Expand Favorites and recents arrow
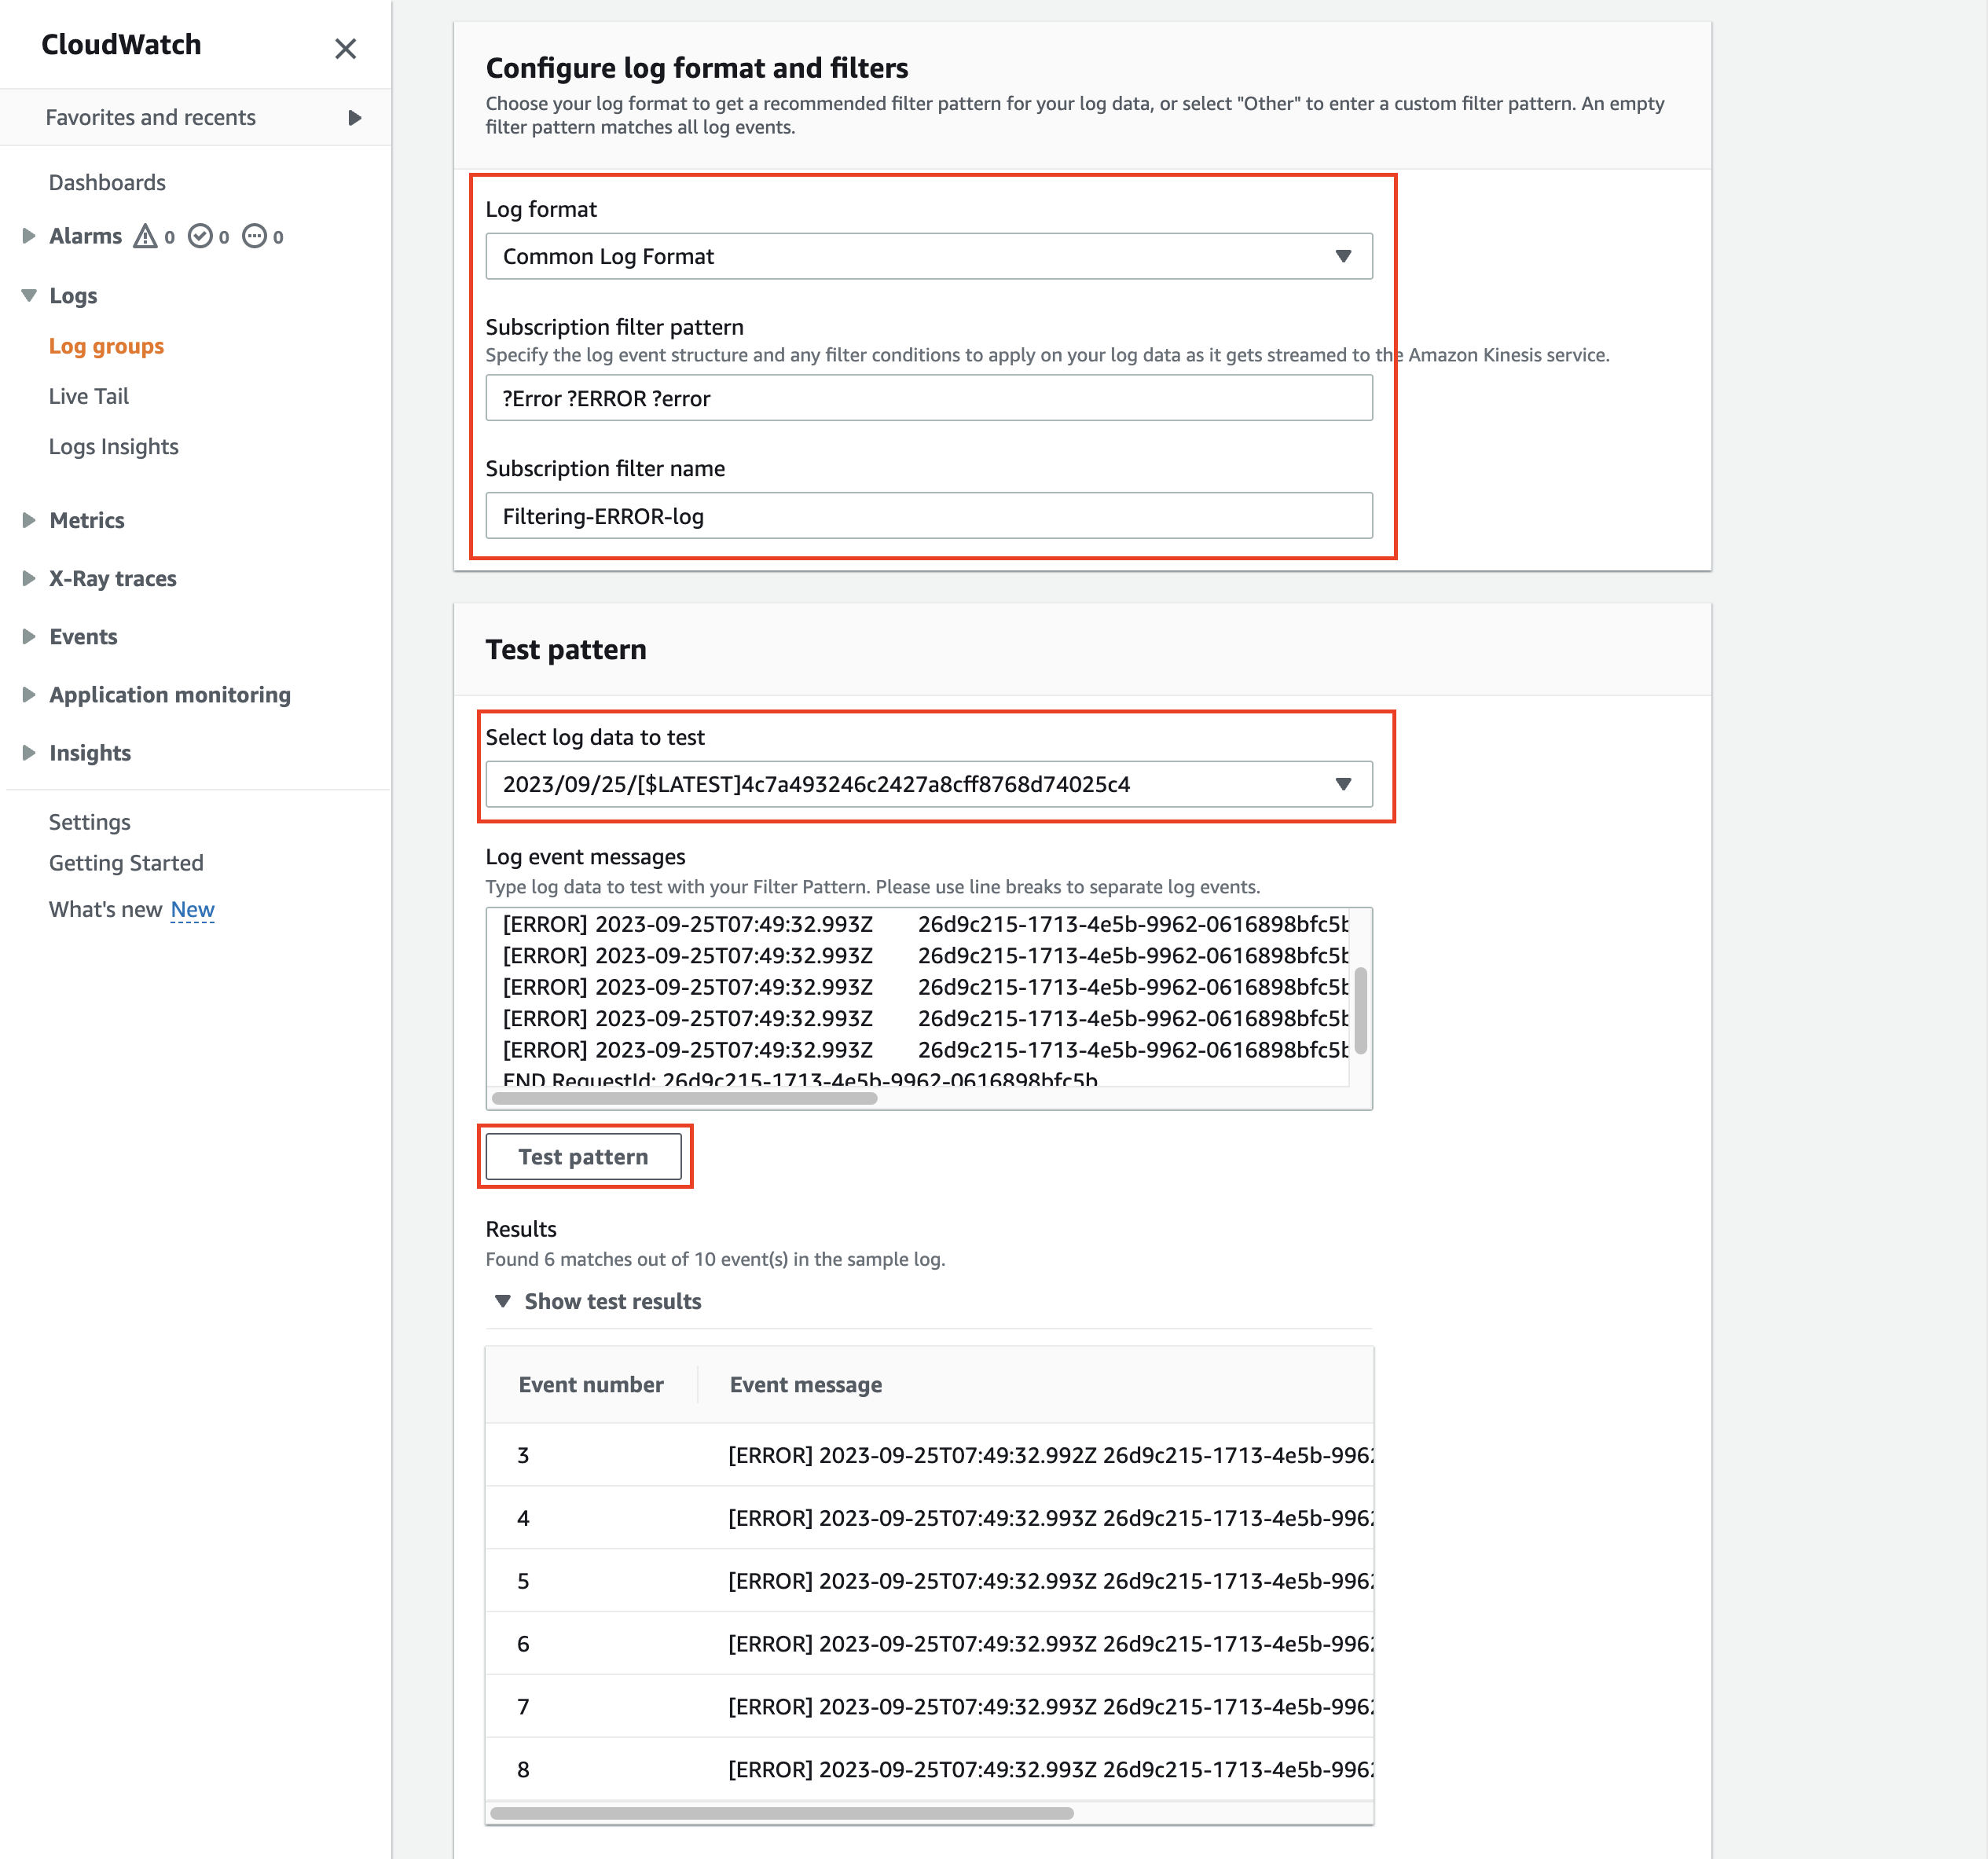 (x=354, y=118)
